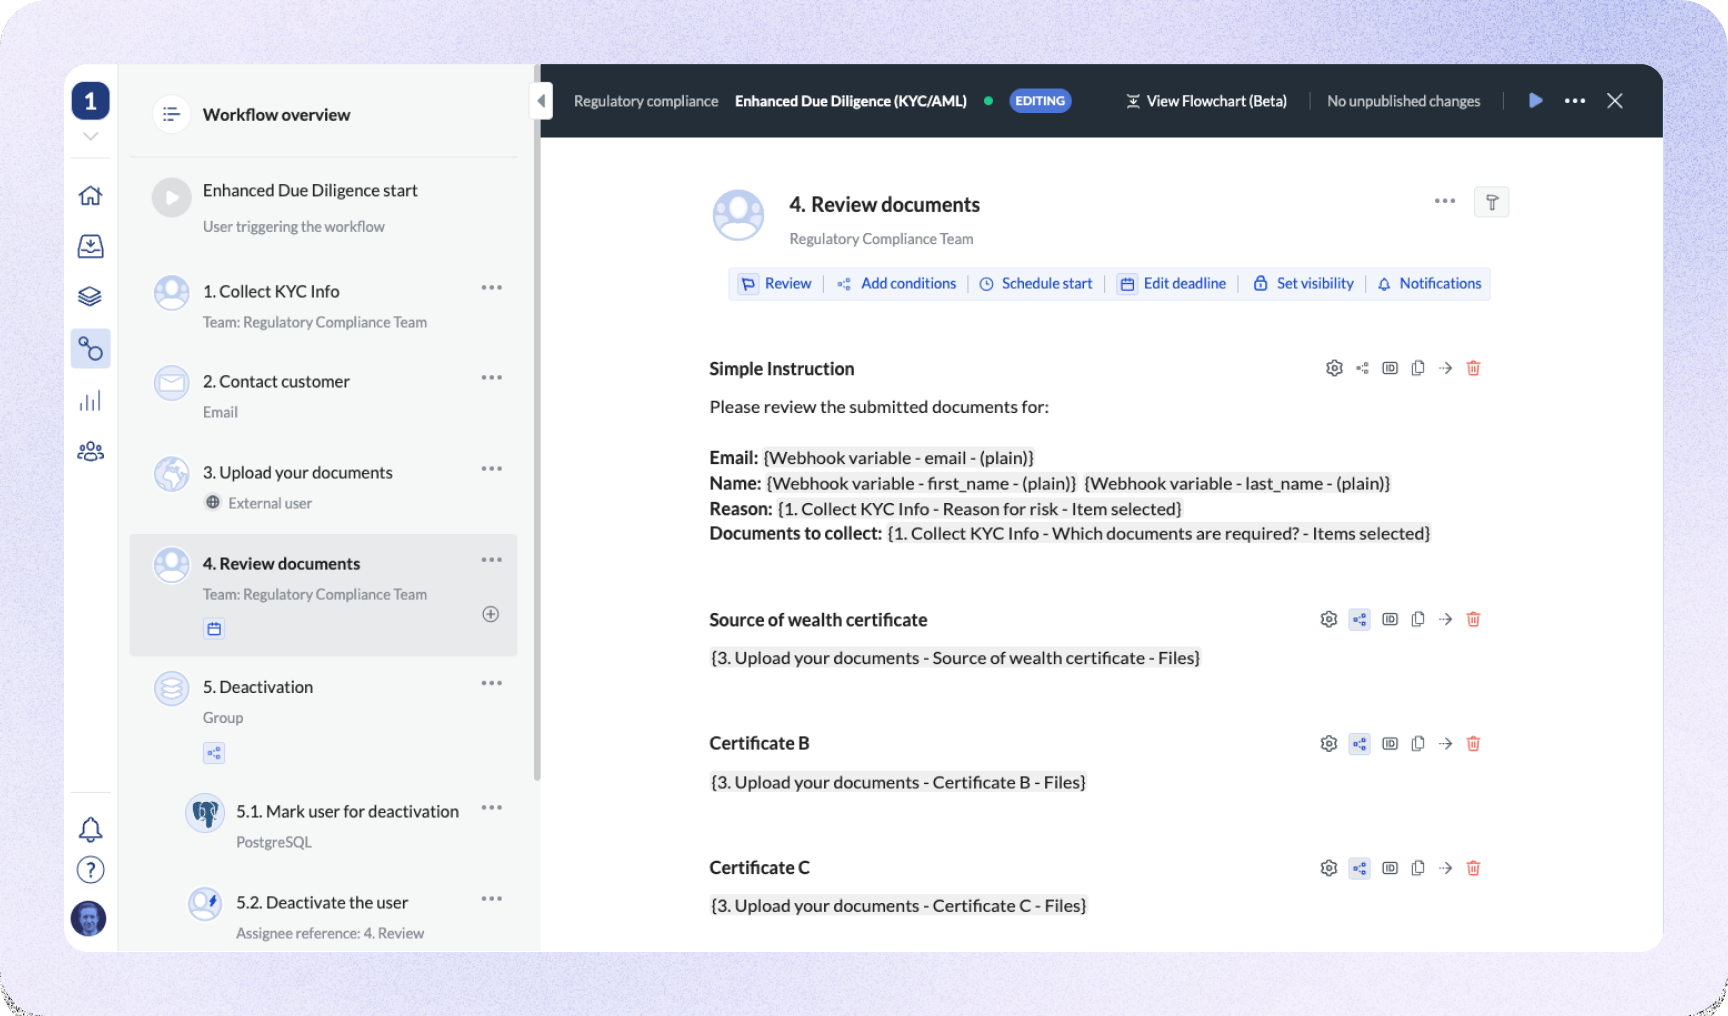1728x1016 pixels.
Task: Expand the workspace chevron below logo
Action: coord(90,136)
